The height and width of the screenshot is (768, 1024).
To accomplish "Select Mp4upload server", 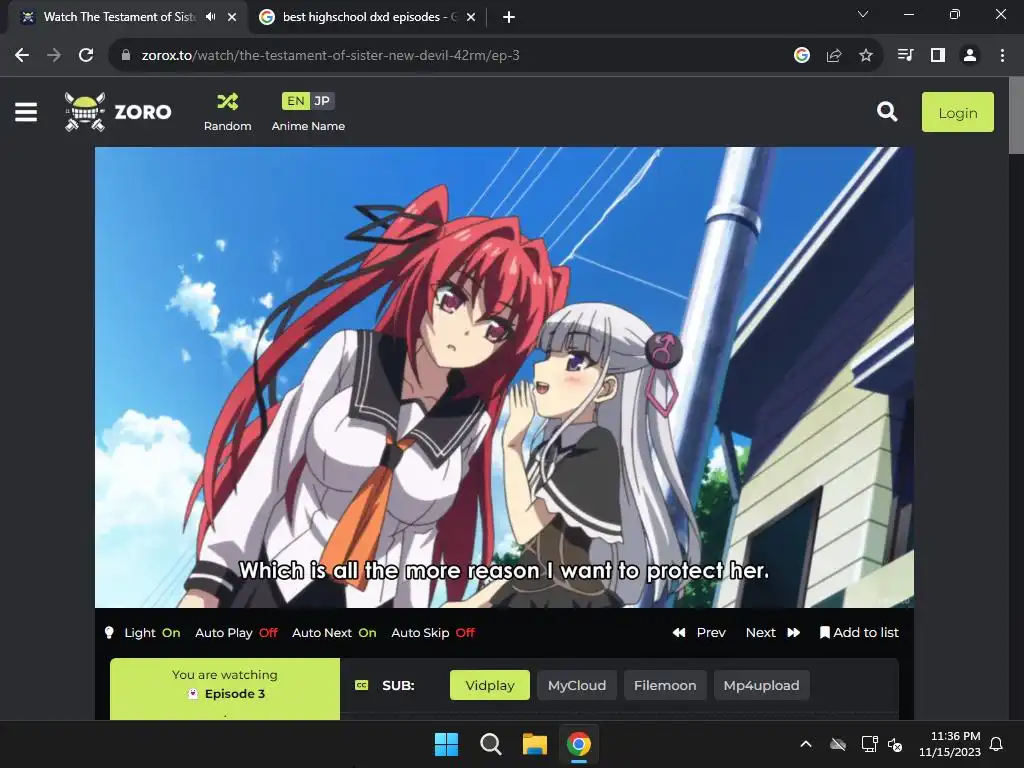I will pyautogui.click(x=761, y=685).
